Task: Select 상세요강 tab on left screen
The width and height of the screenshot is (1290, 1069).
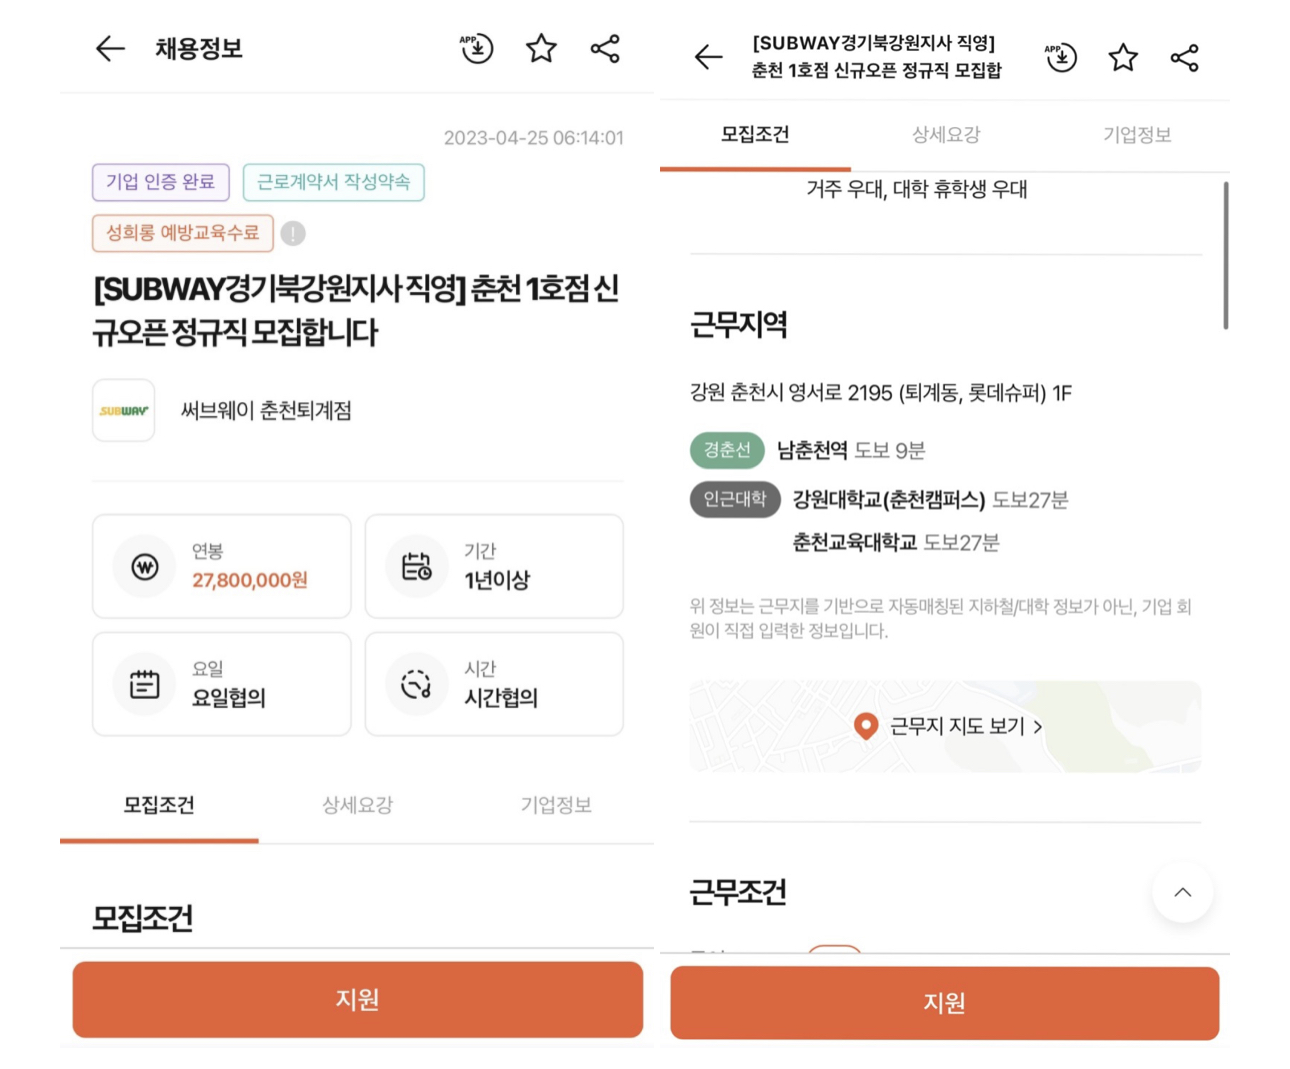Action: pos(357,806)
